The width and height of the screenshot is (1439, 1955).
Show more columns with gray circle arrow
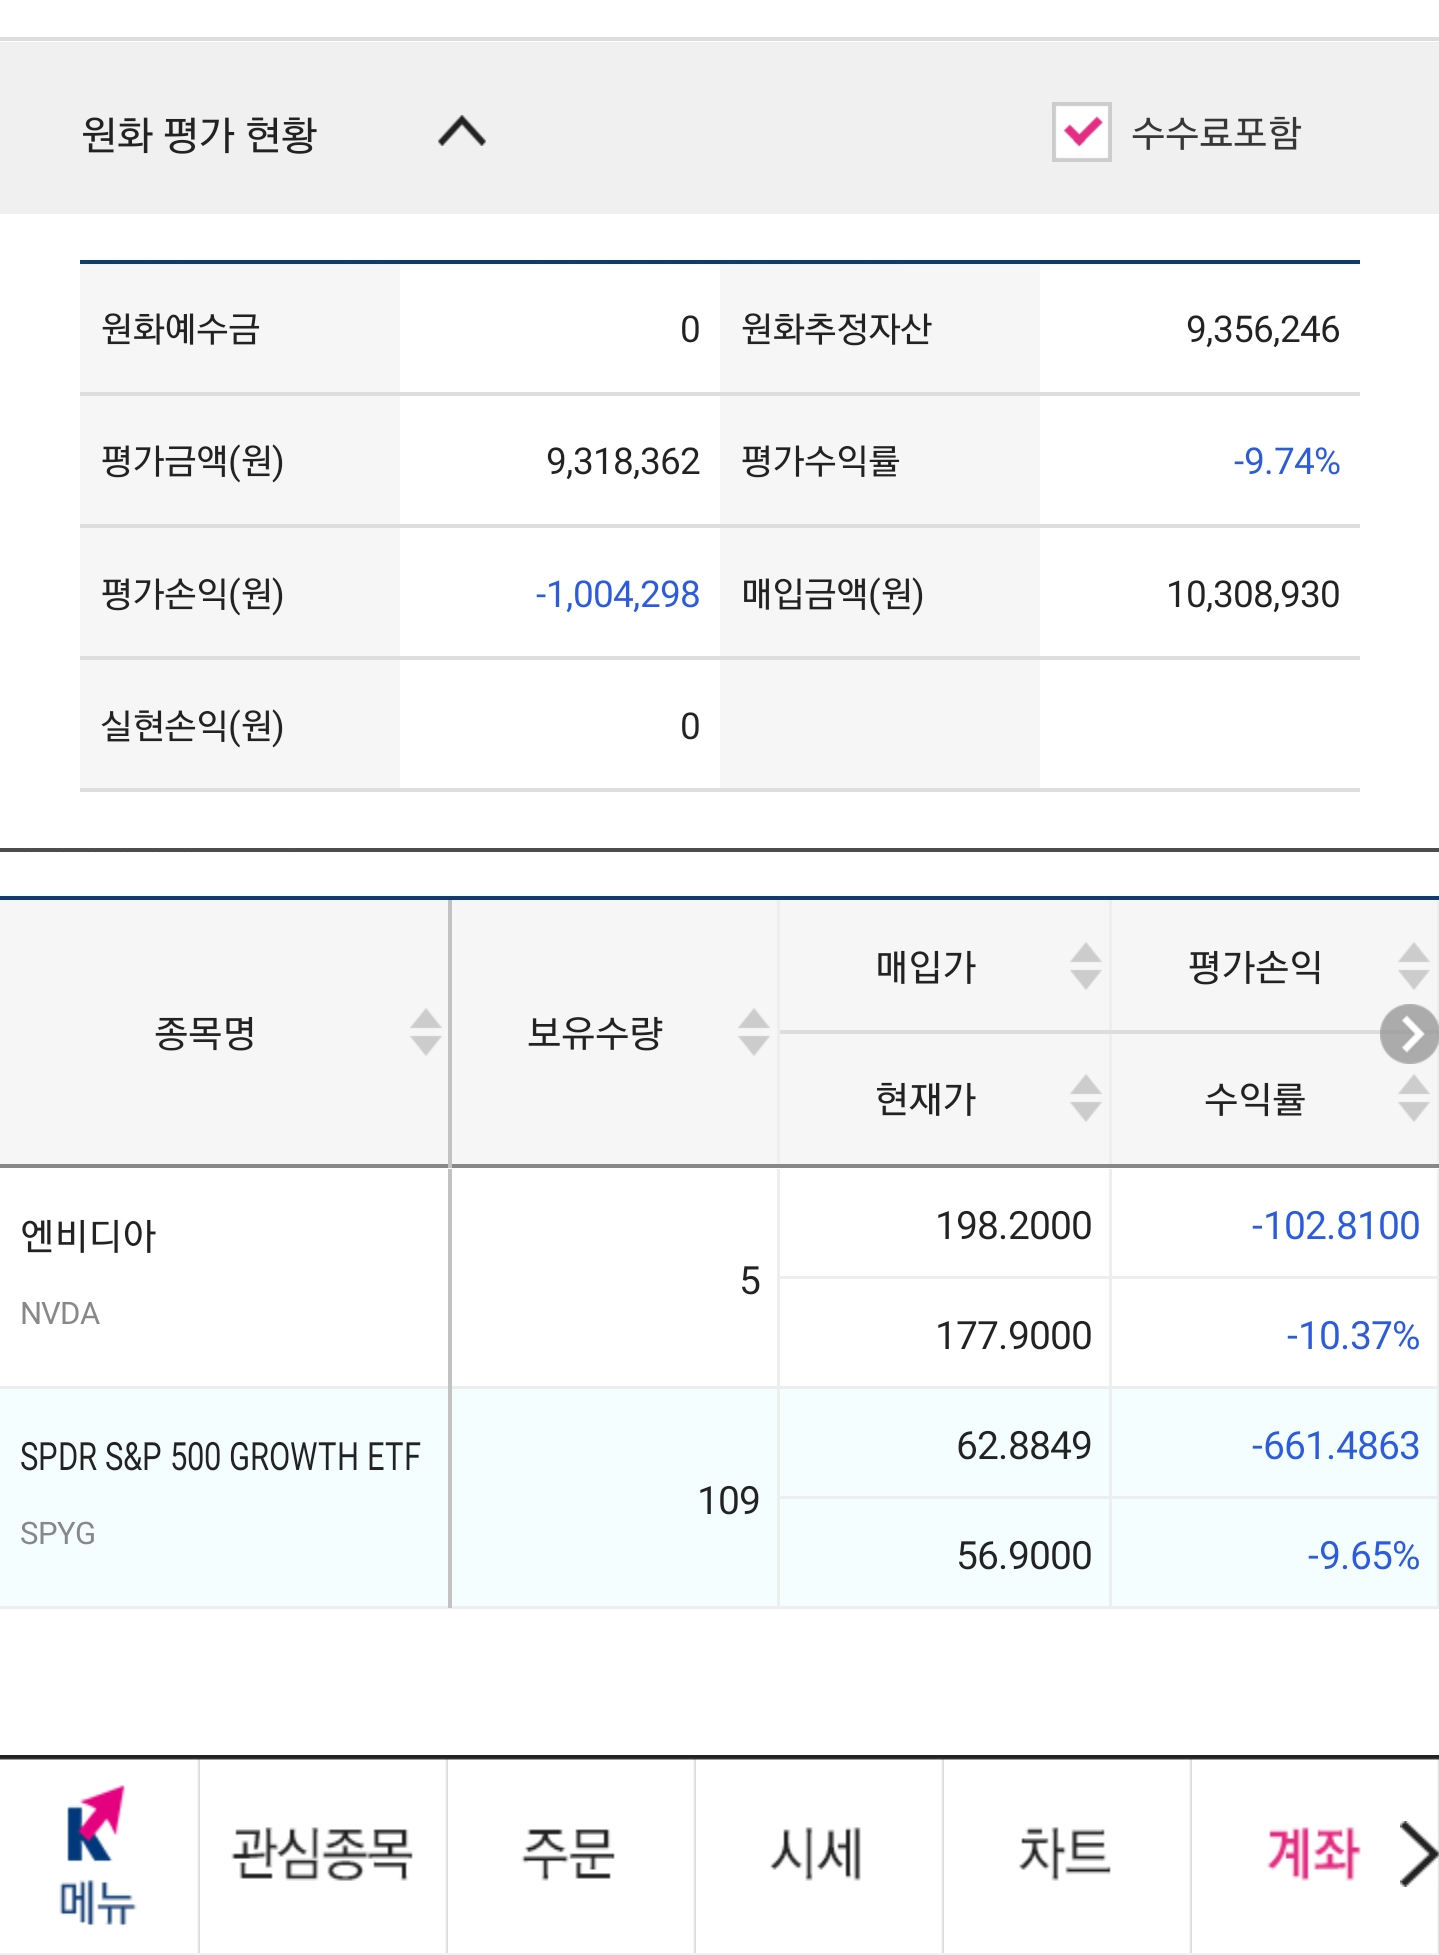point(1409,1034)
